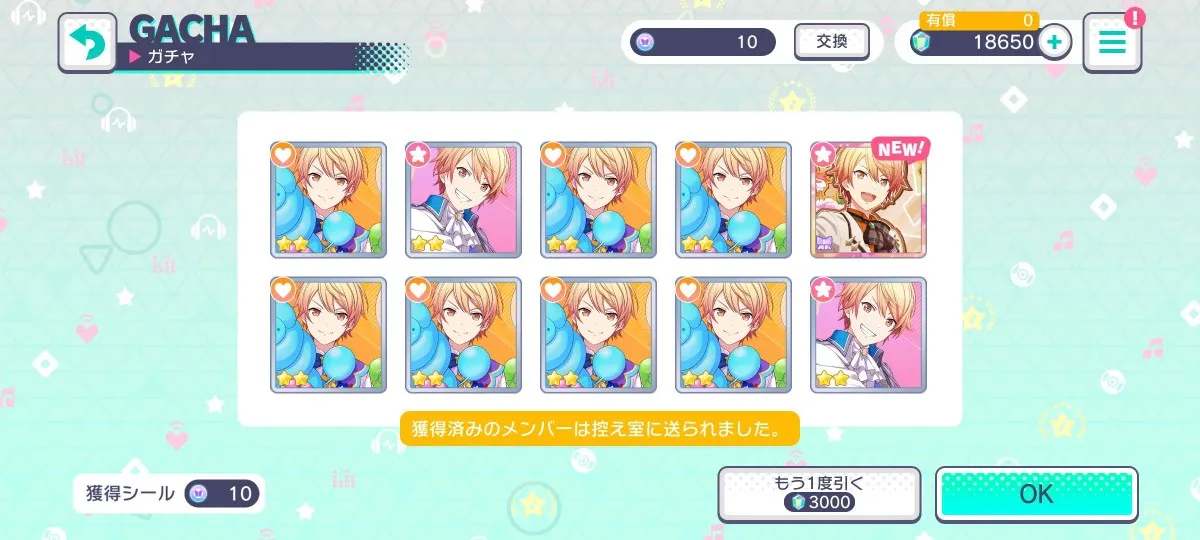Select the first card in bottom row

[328, 335]
